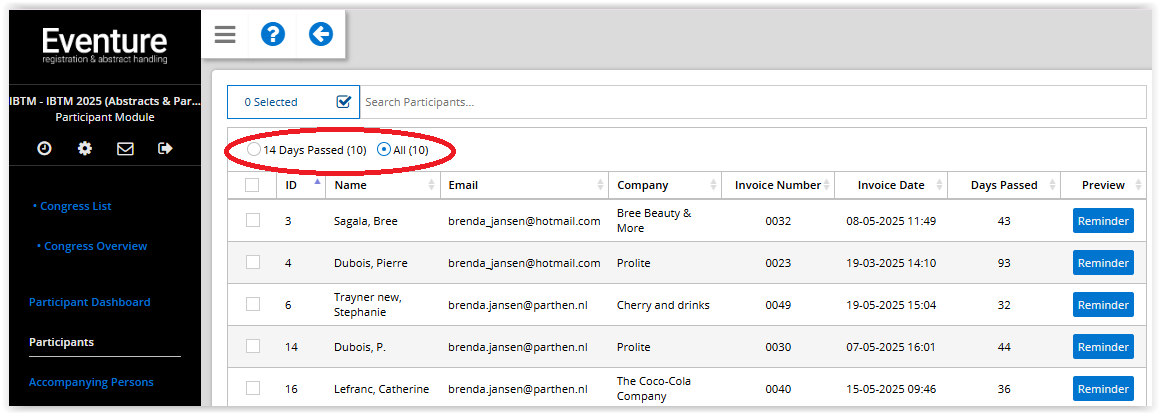This screenshot has width=1160, height=414.
Task: Check the box for Sagala, Bree row
Action: [253, 220]
